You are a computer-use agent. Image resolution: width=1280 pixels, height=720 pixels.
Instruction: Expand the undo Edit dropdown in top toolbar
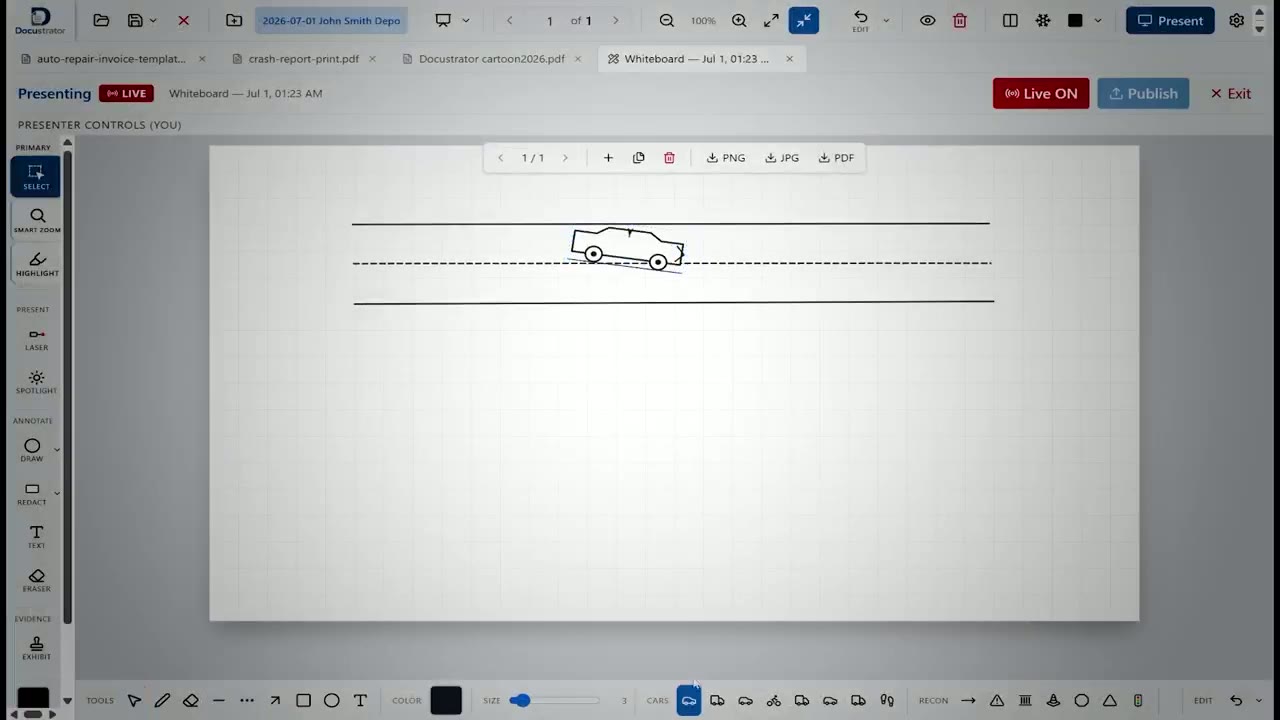pos(886,21)
